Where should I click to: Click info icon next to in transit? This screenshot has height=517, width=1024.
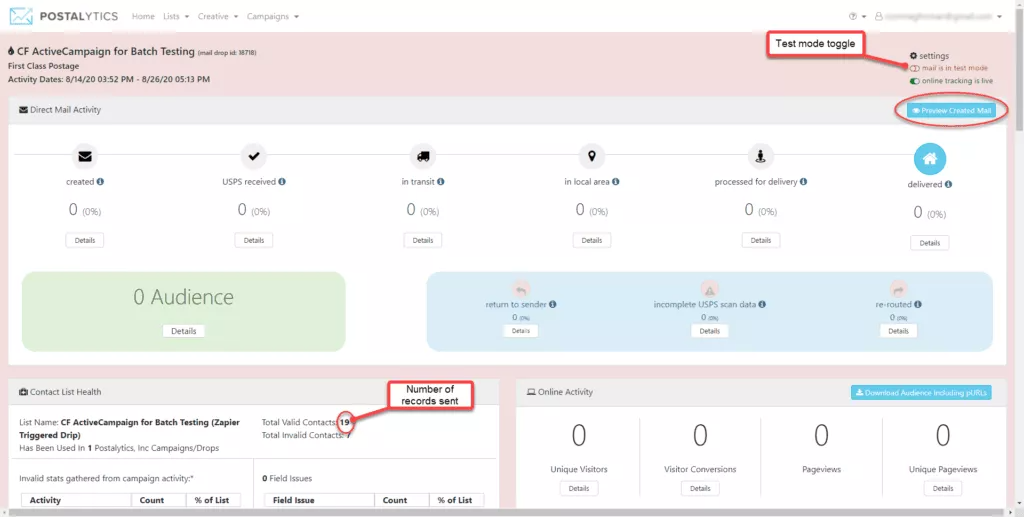click(441, 181)
